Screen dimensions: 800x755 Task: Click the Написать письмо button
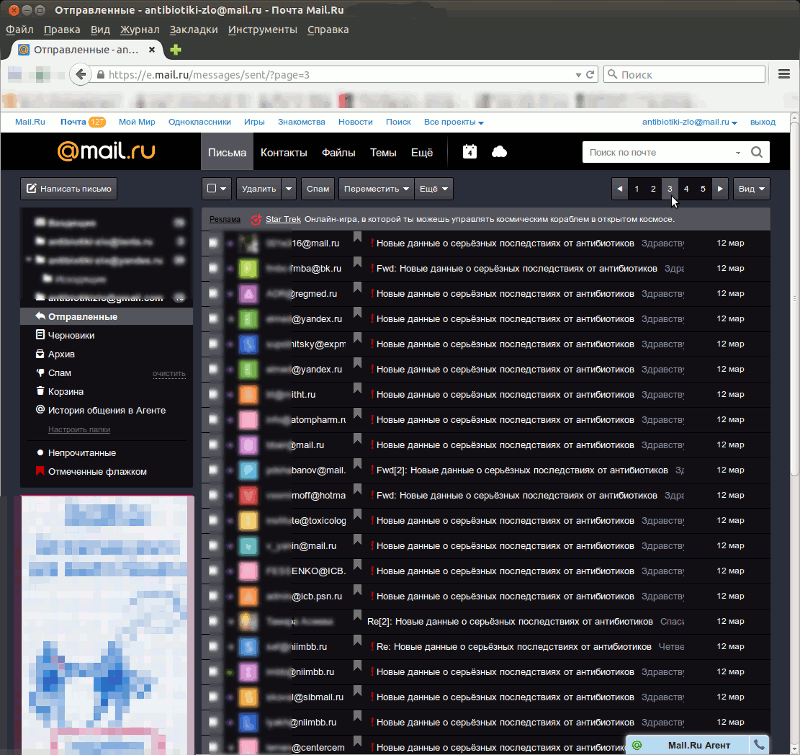pos(69,189)
